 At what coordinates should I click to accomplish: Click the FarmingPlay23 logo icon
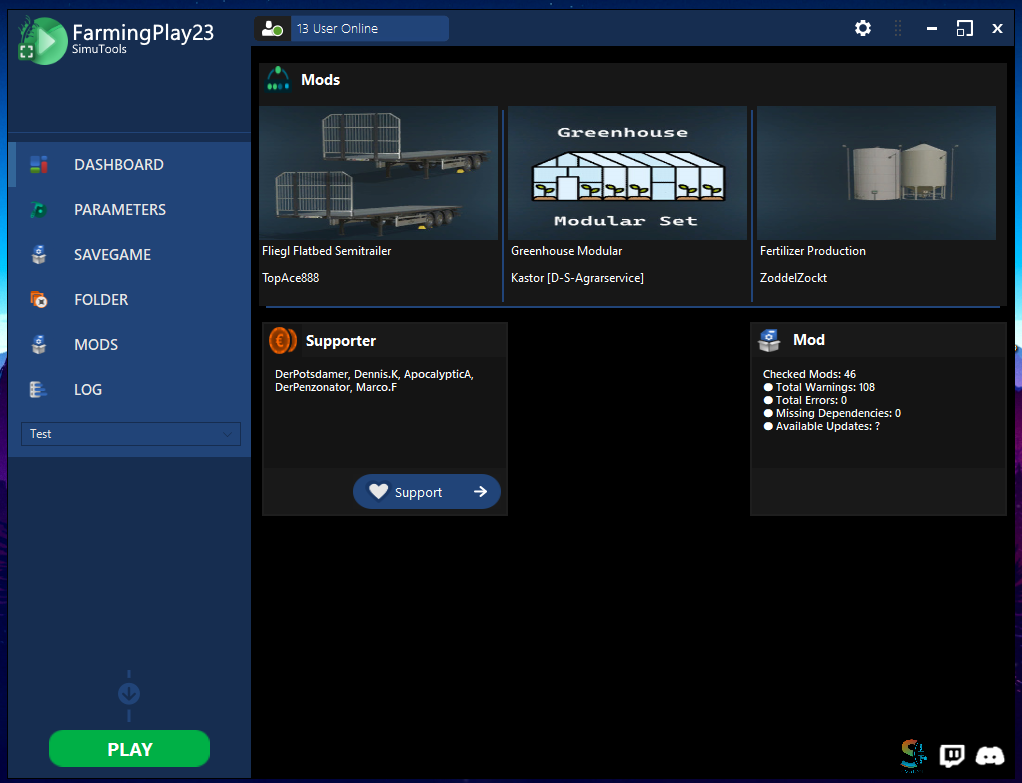point(43,40)
